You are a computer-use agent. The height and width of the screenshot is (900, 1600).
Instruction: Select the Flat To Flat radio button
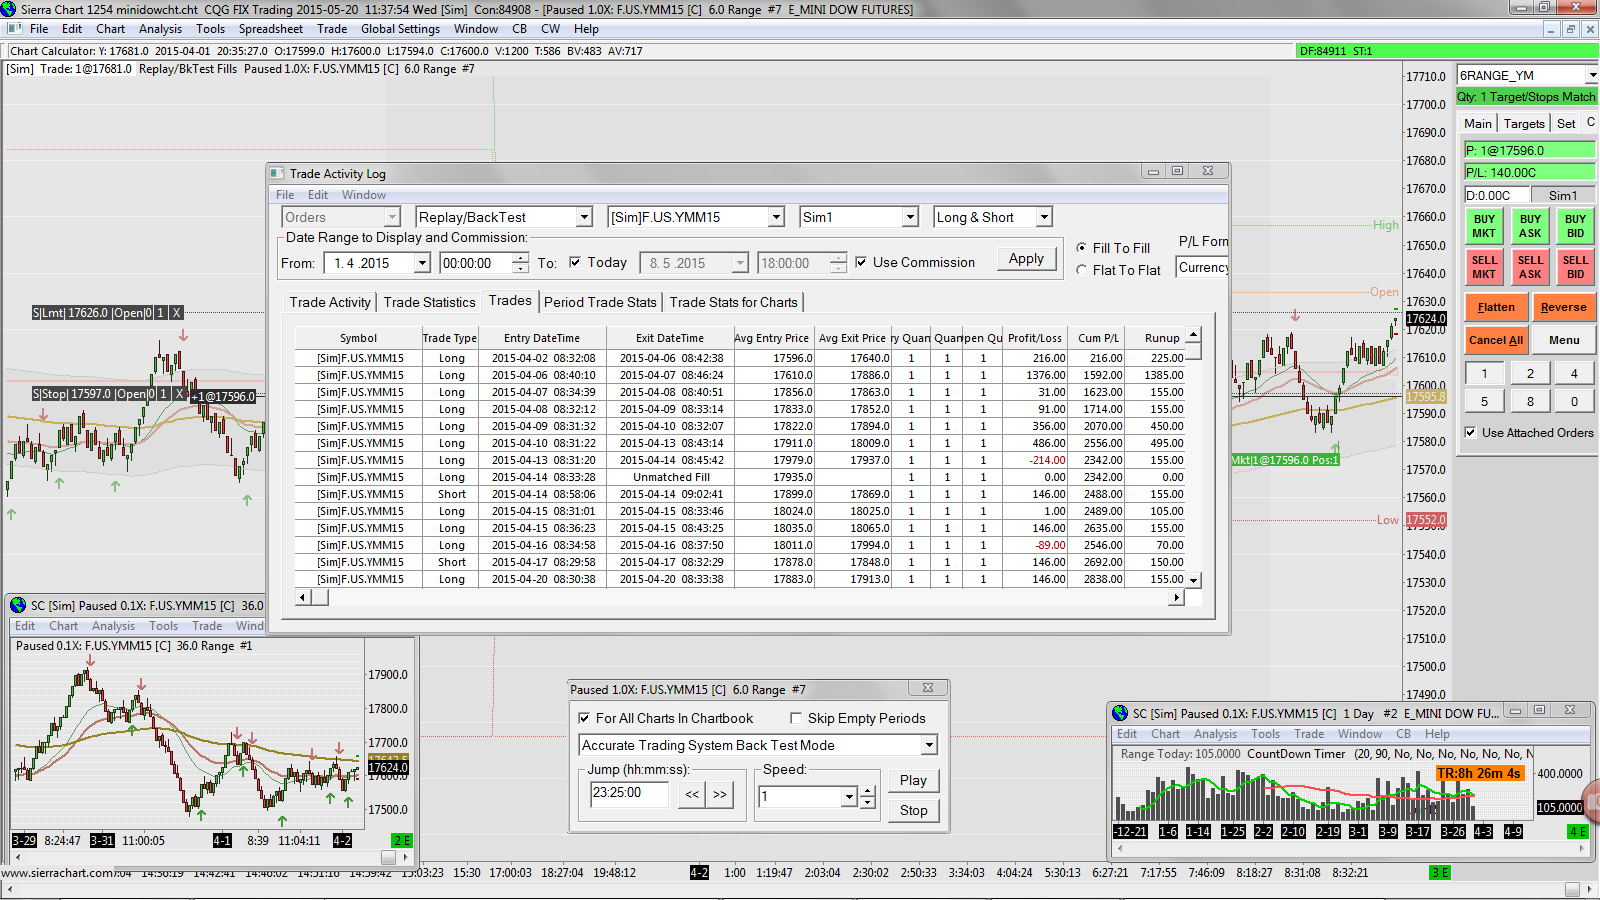1081,270
